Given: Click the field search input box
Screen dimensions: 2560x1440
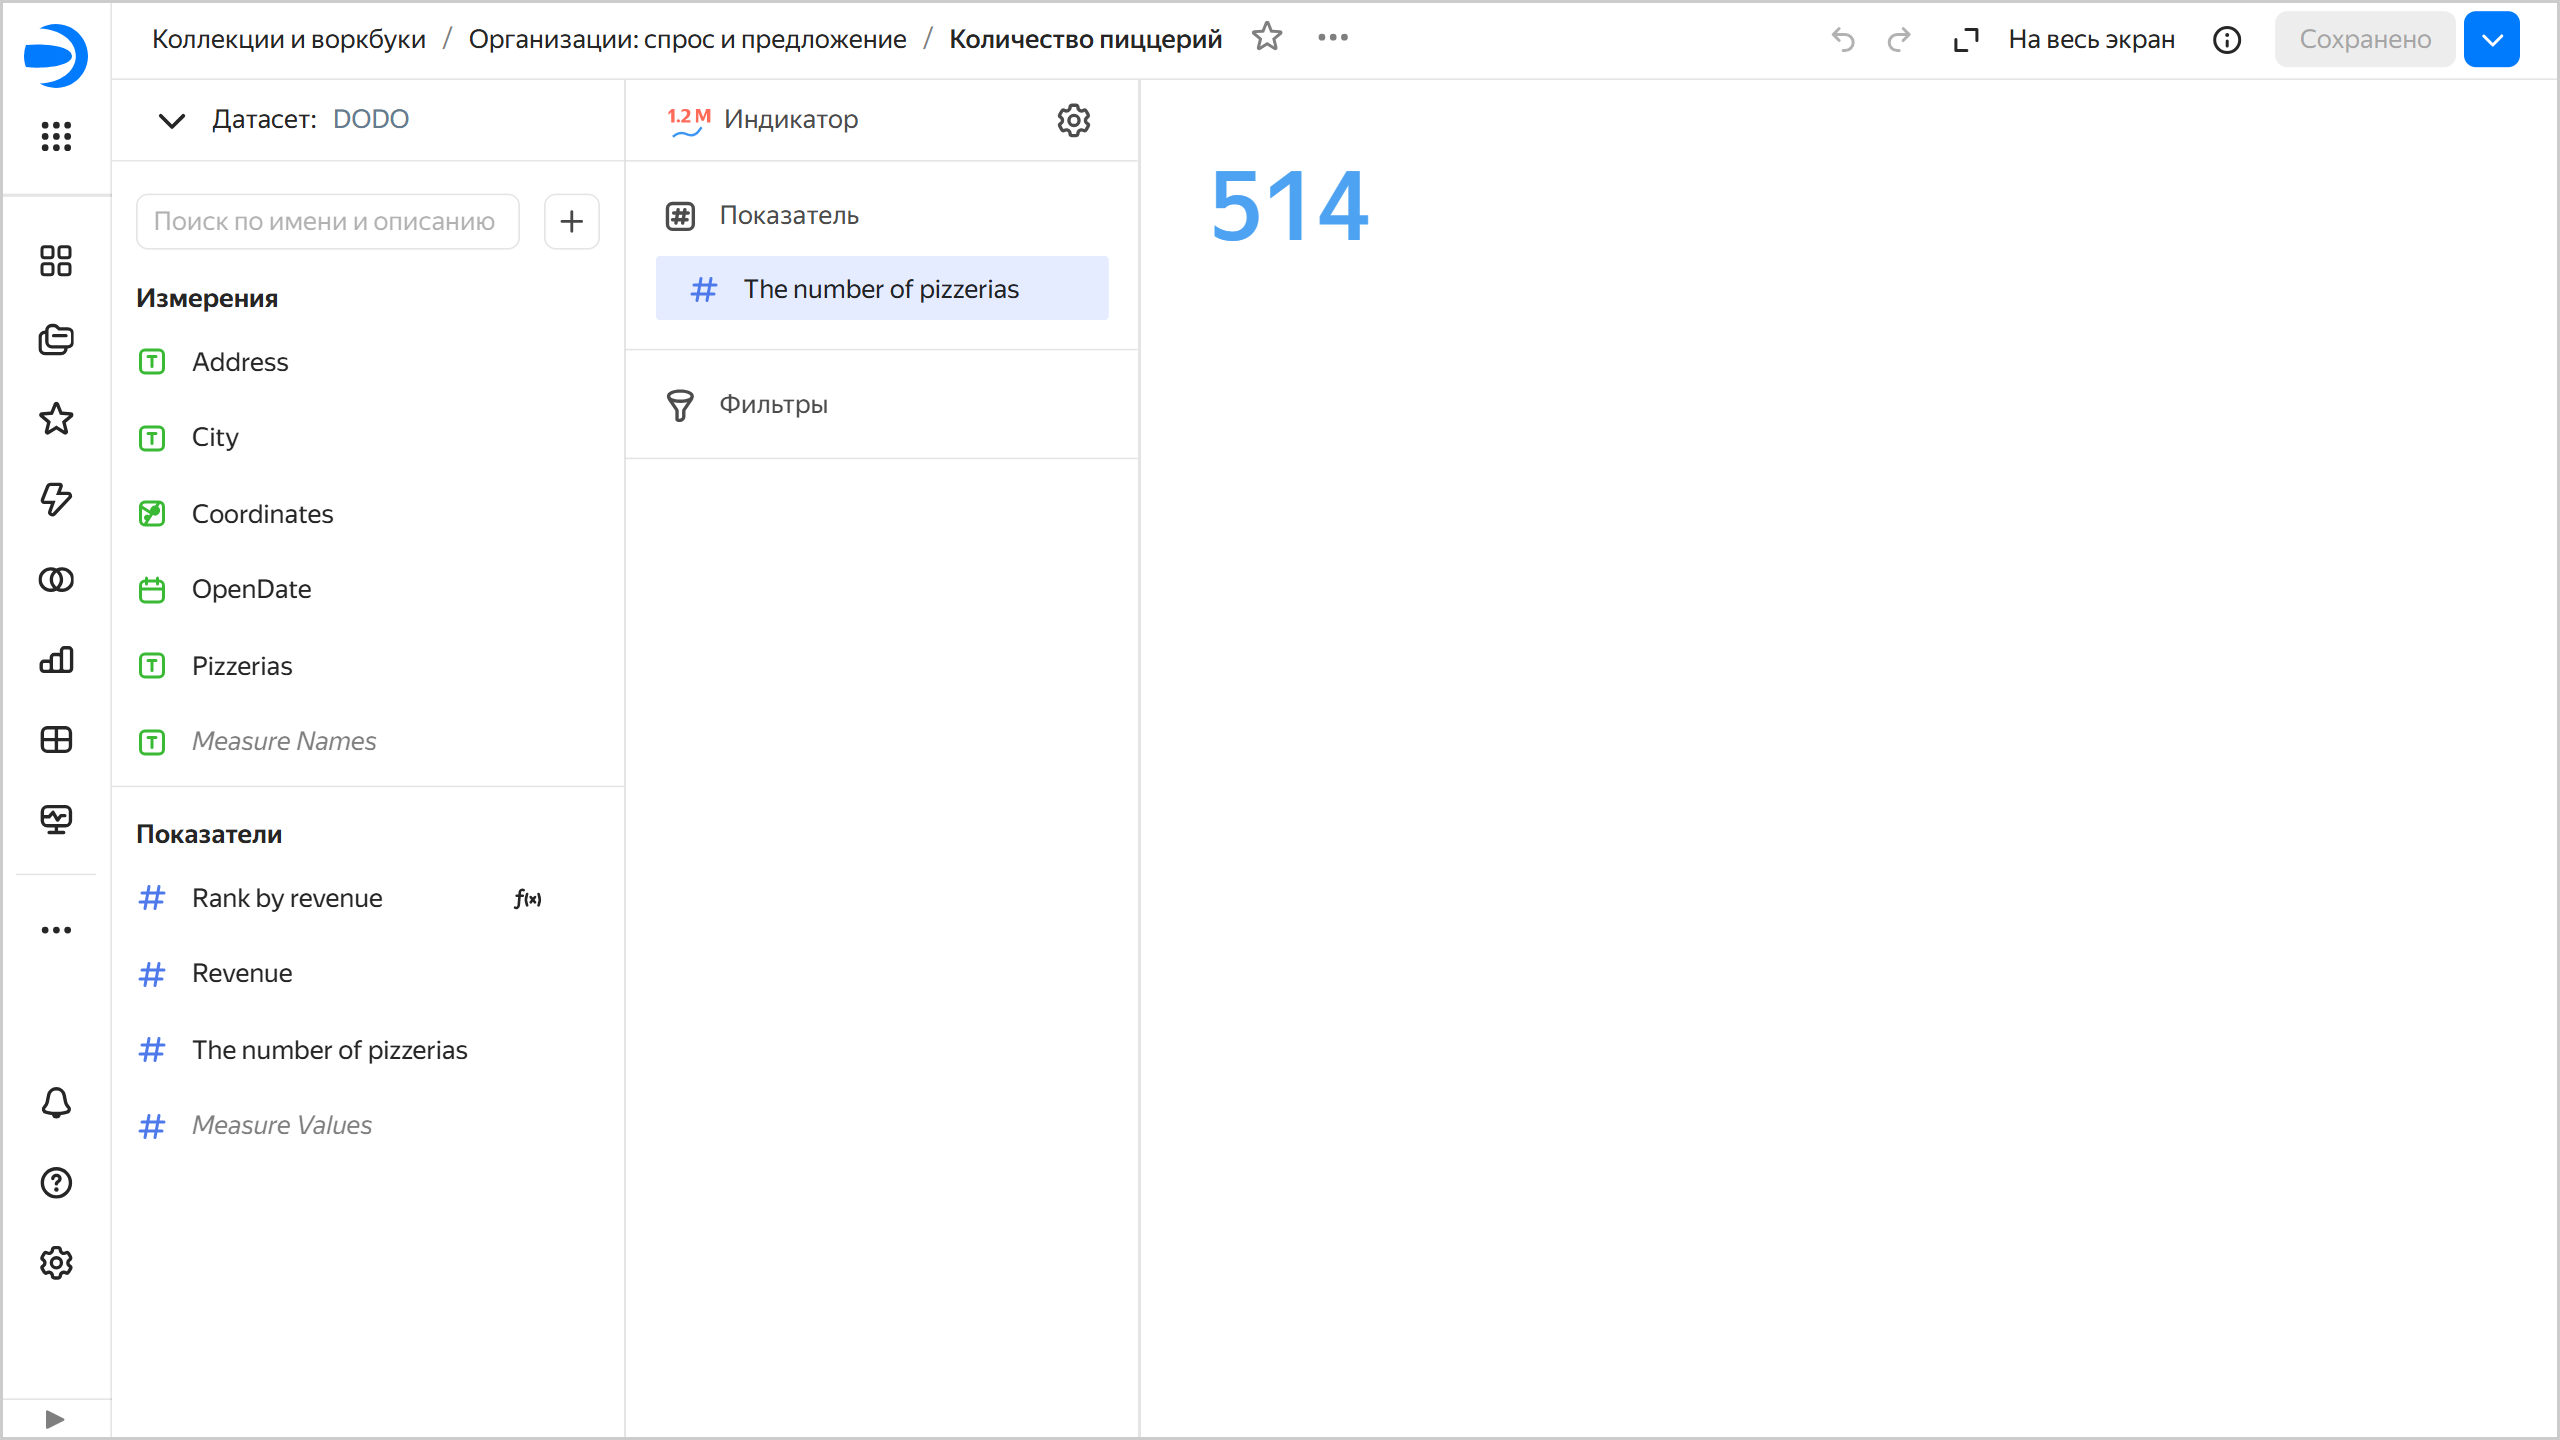Looking at the screenshot, I should pyautogui.click(x=327, y=221).
